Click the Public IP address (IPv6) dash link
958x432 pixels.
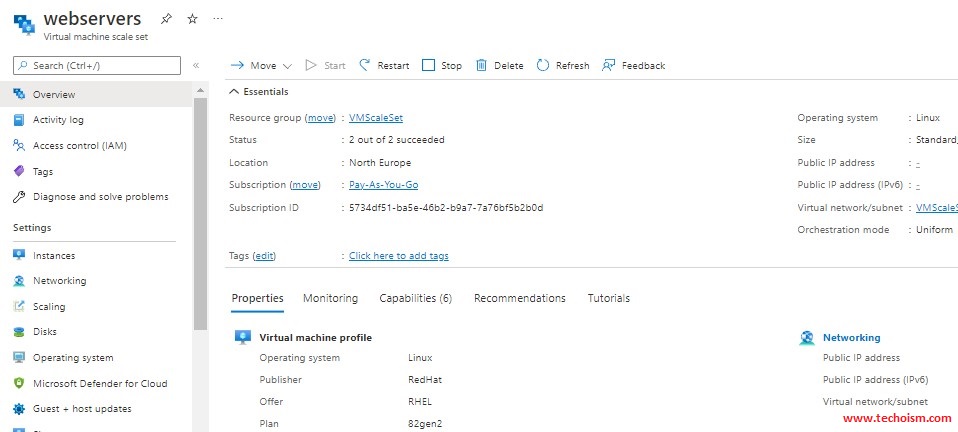tap(918, 185)
